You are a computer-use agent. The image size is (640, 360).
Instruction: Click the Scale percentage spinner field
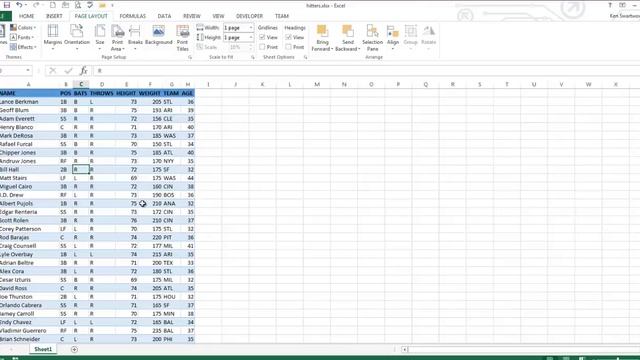tap(238, 47)
